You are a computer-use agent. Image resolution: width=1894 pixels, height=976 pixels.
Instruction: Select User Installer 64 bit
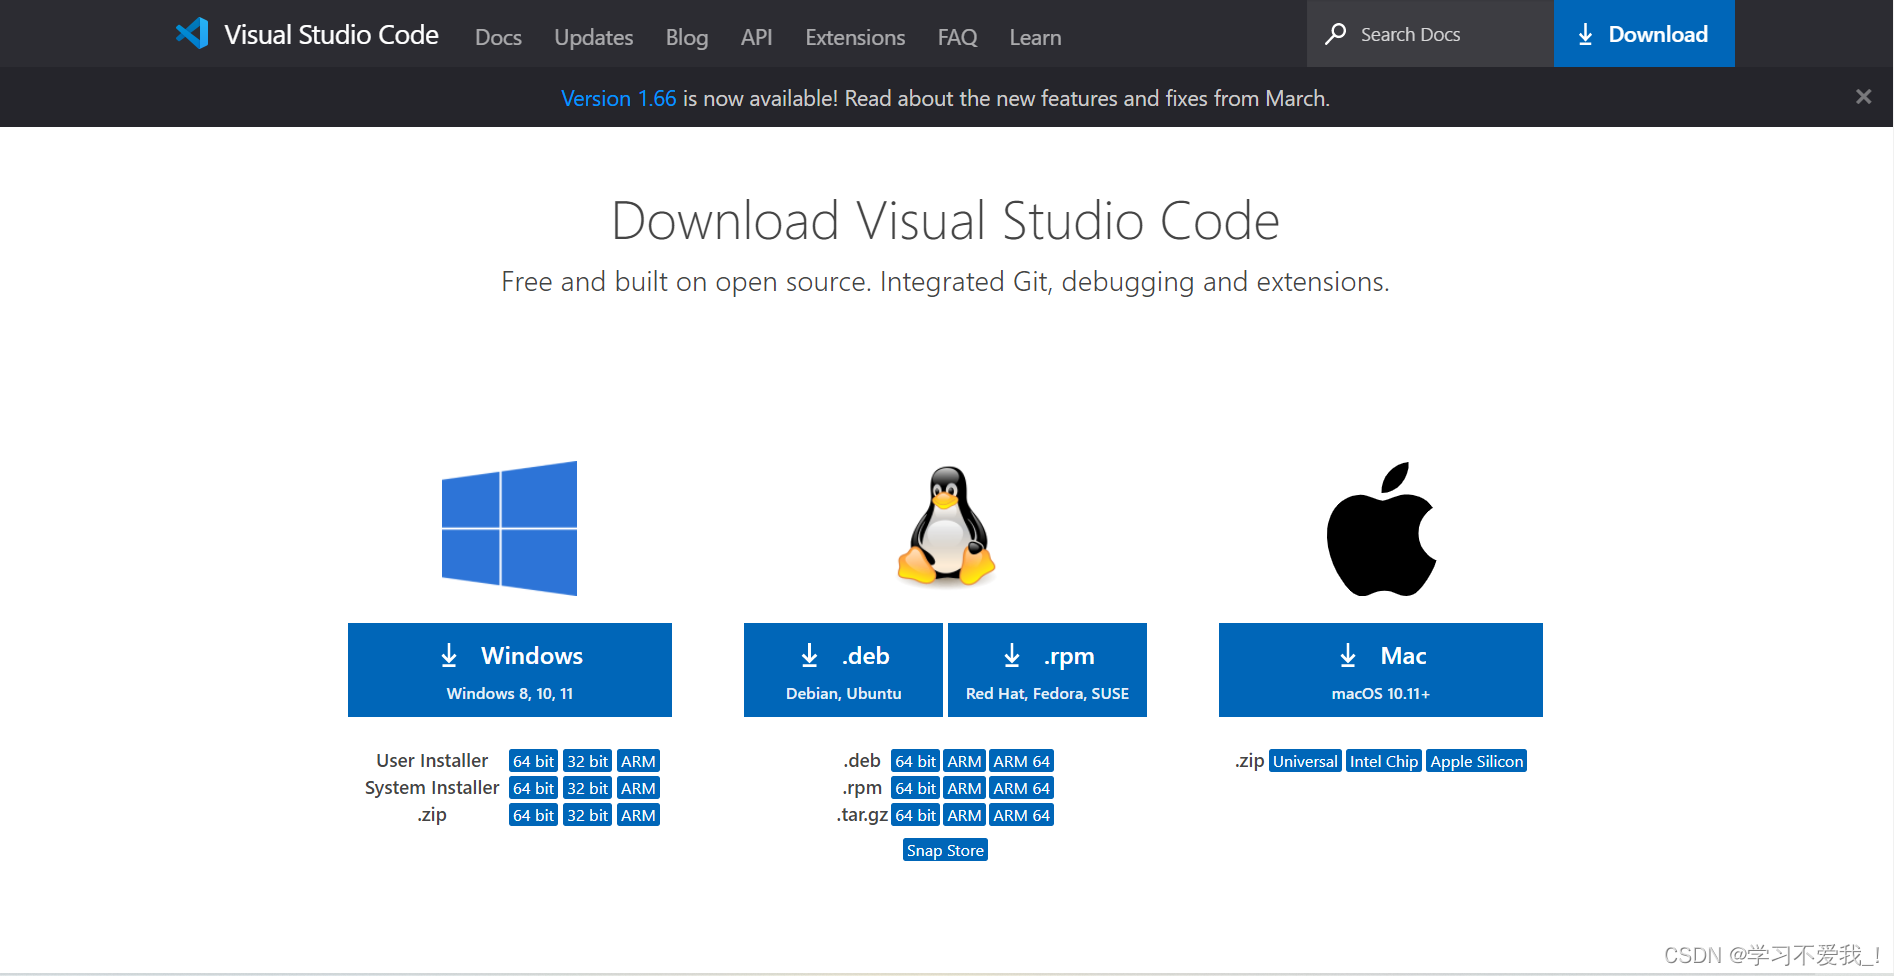coord(533,761)
